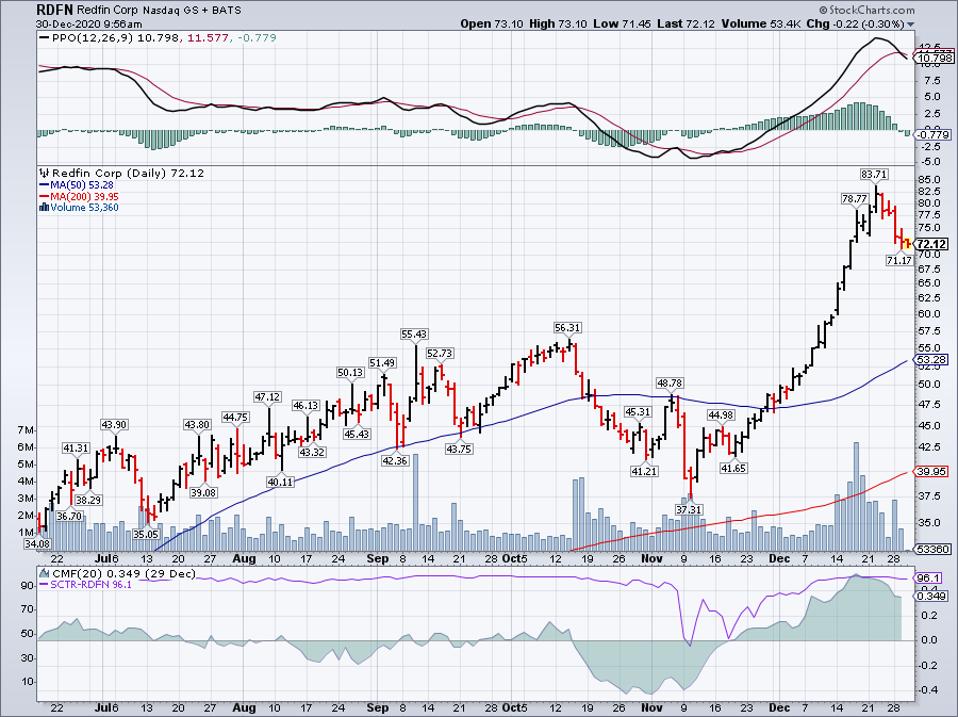Click the Volume 53.4K header value
This screenshot has width=958, height=717.
(761, 24)
